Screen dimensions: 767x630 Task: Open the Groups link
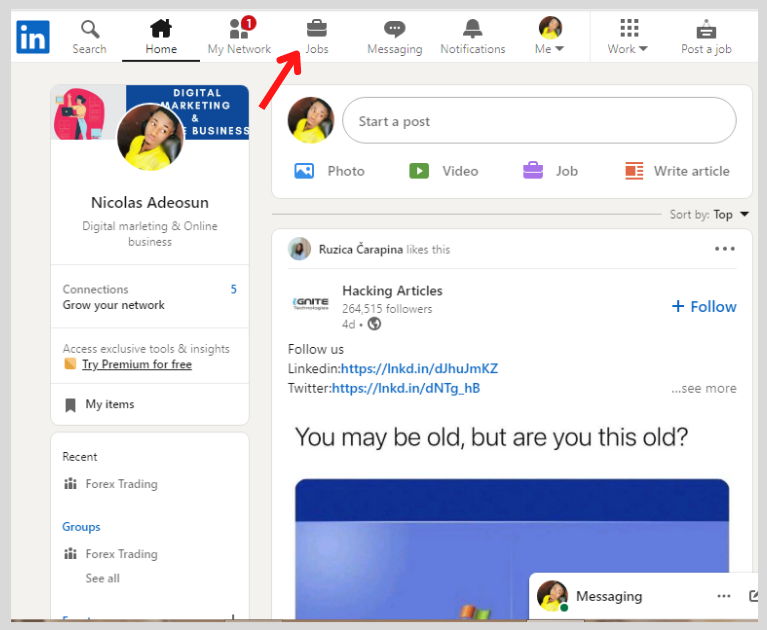pyautogui.click(x=81, y=527)
